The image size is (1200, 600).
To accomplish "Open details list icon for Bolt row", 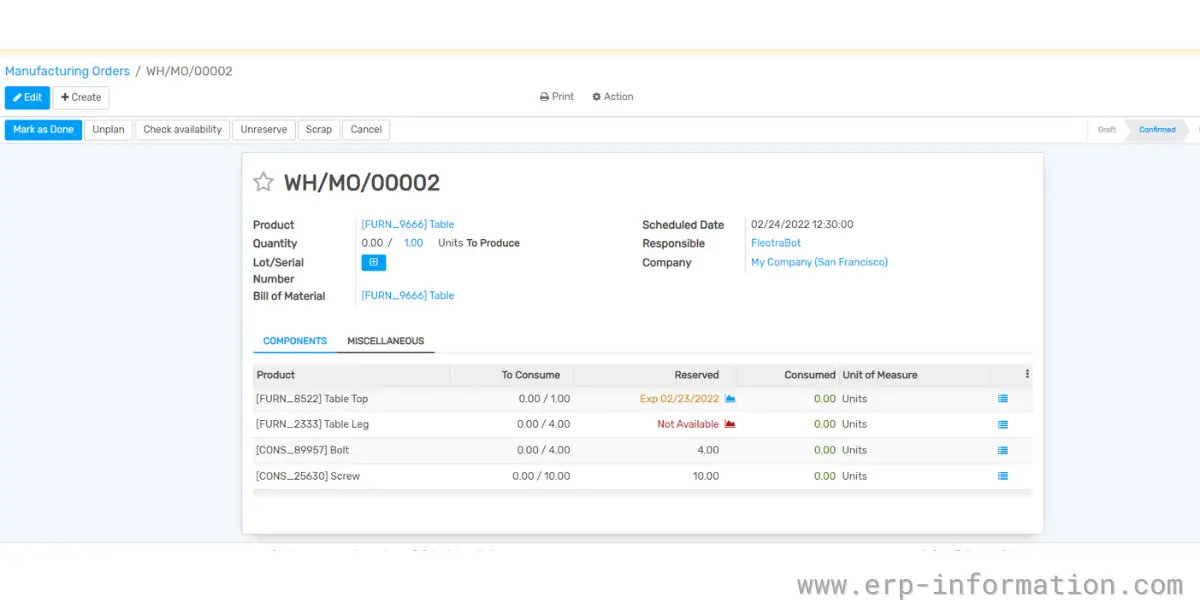I will pyautogui.click(x=1003, y=451).
